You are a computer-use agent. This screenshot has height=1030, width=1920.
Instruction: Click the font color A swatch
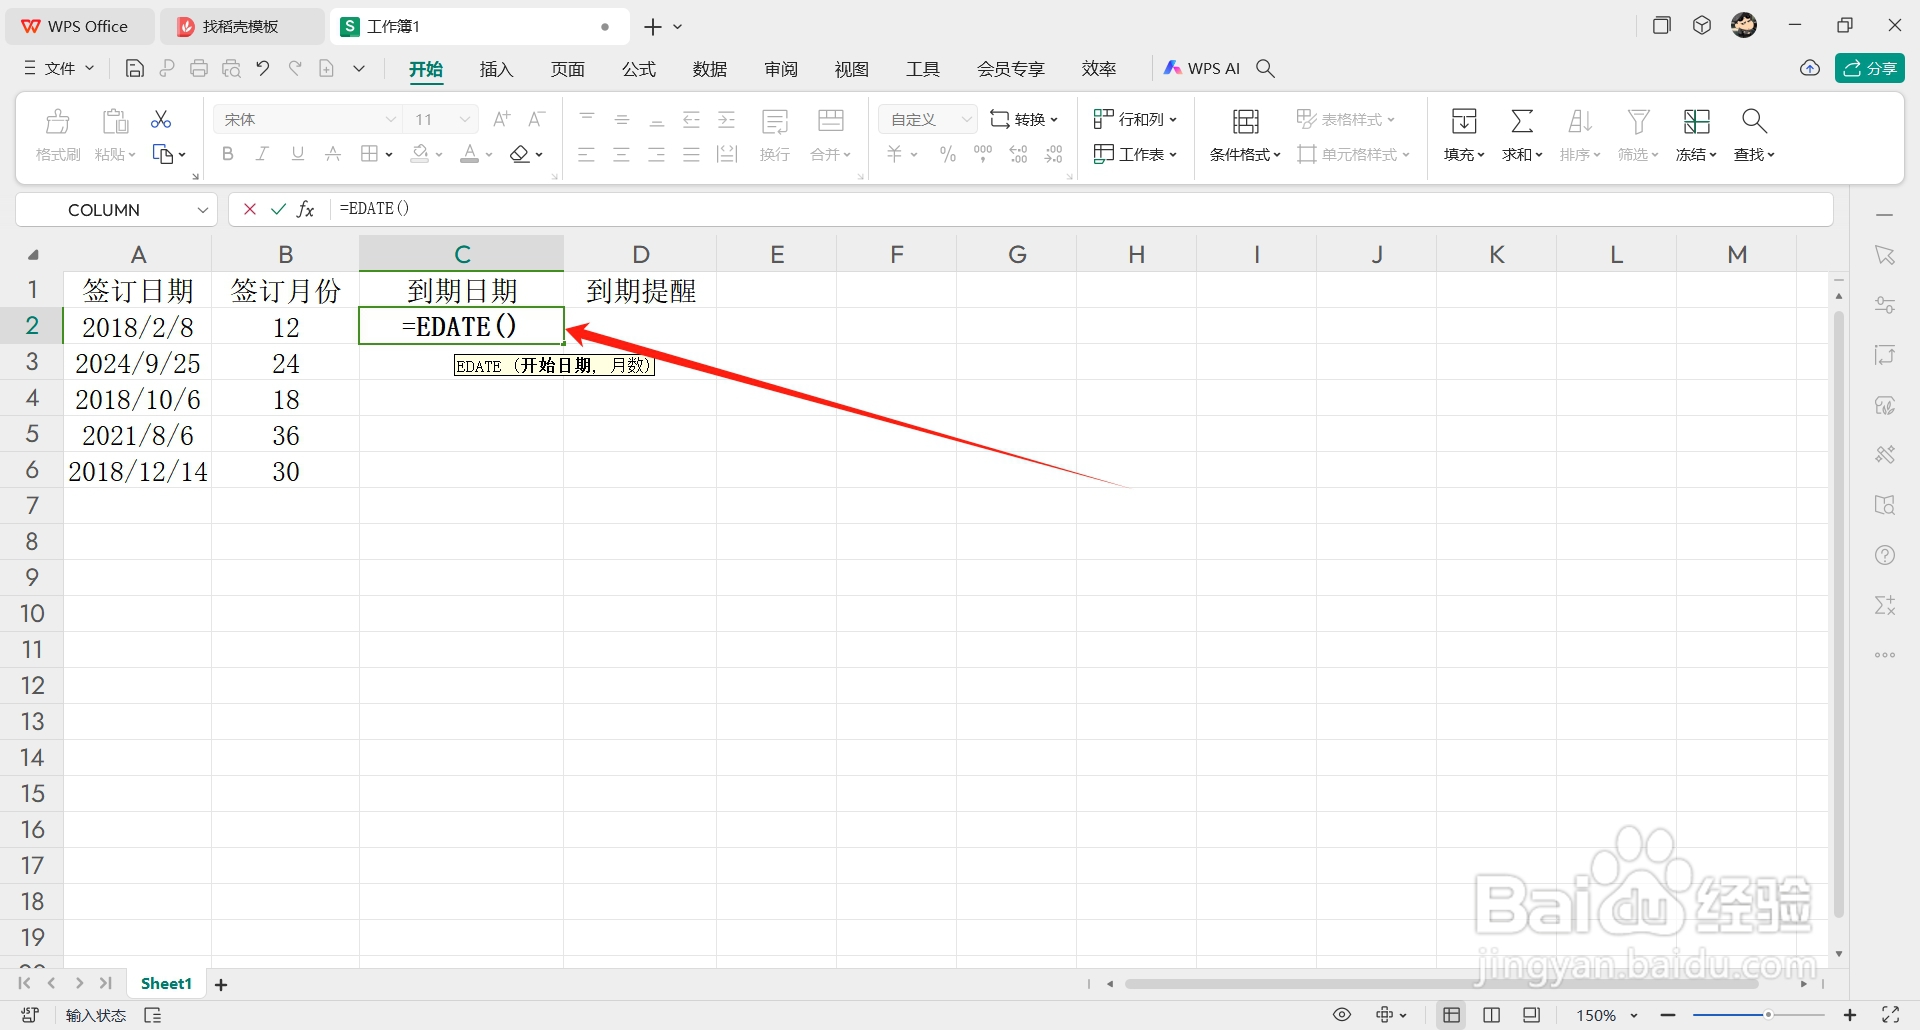[469, 154]
